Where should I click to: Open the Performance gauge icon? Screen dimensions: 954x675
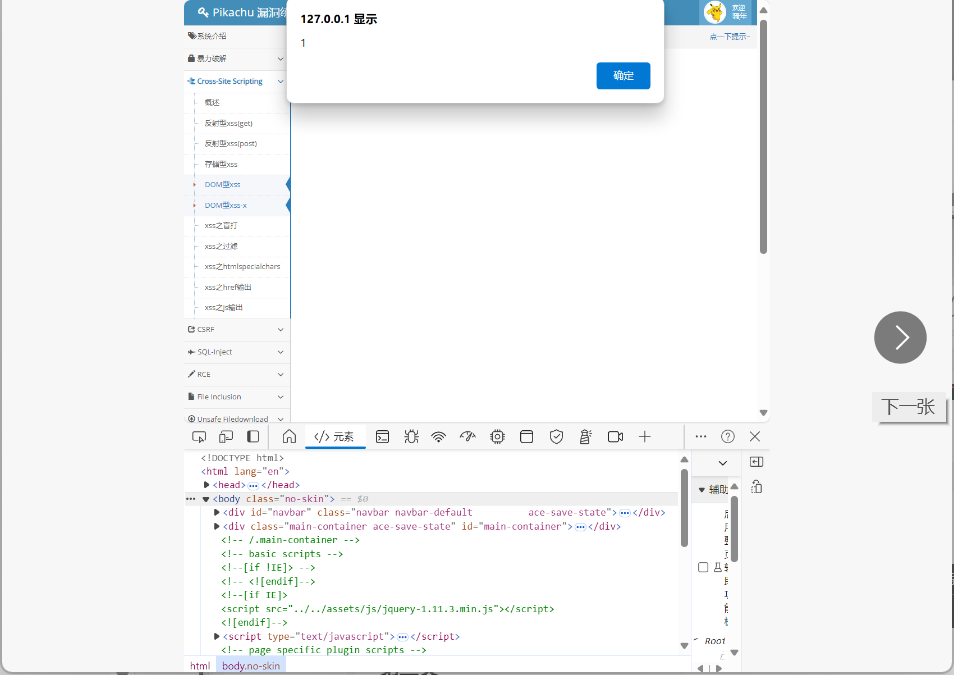[x=467, y=436]
